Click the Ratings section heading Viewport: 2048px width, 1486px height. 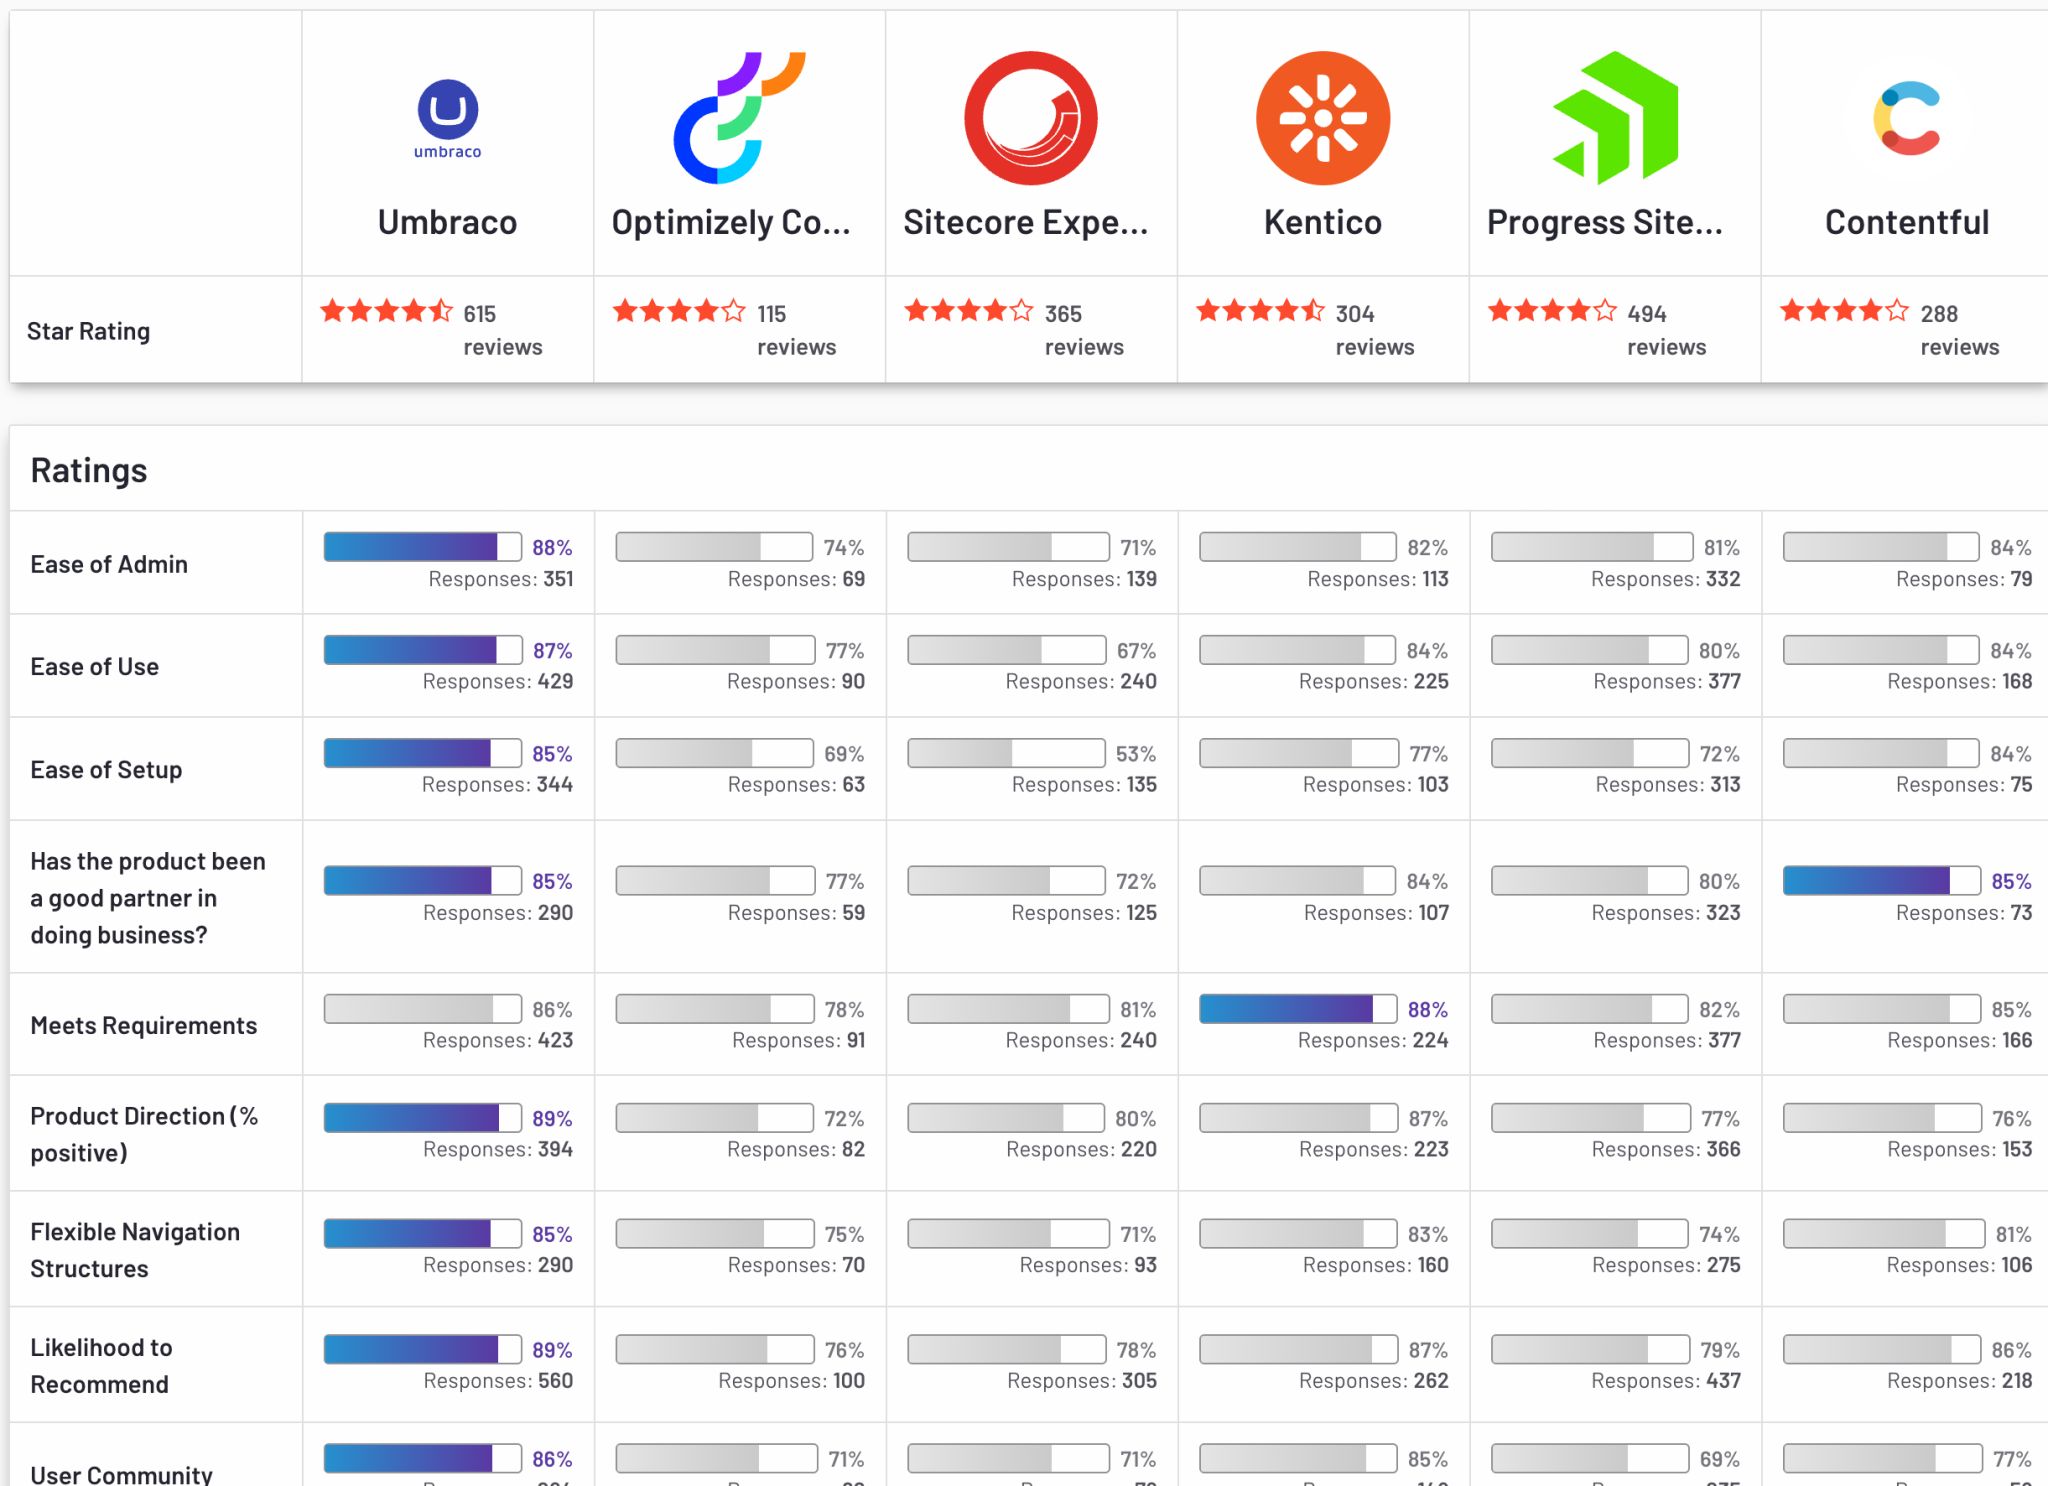89,470
